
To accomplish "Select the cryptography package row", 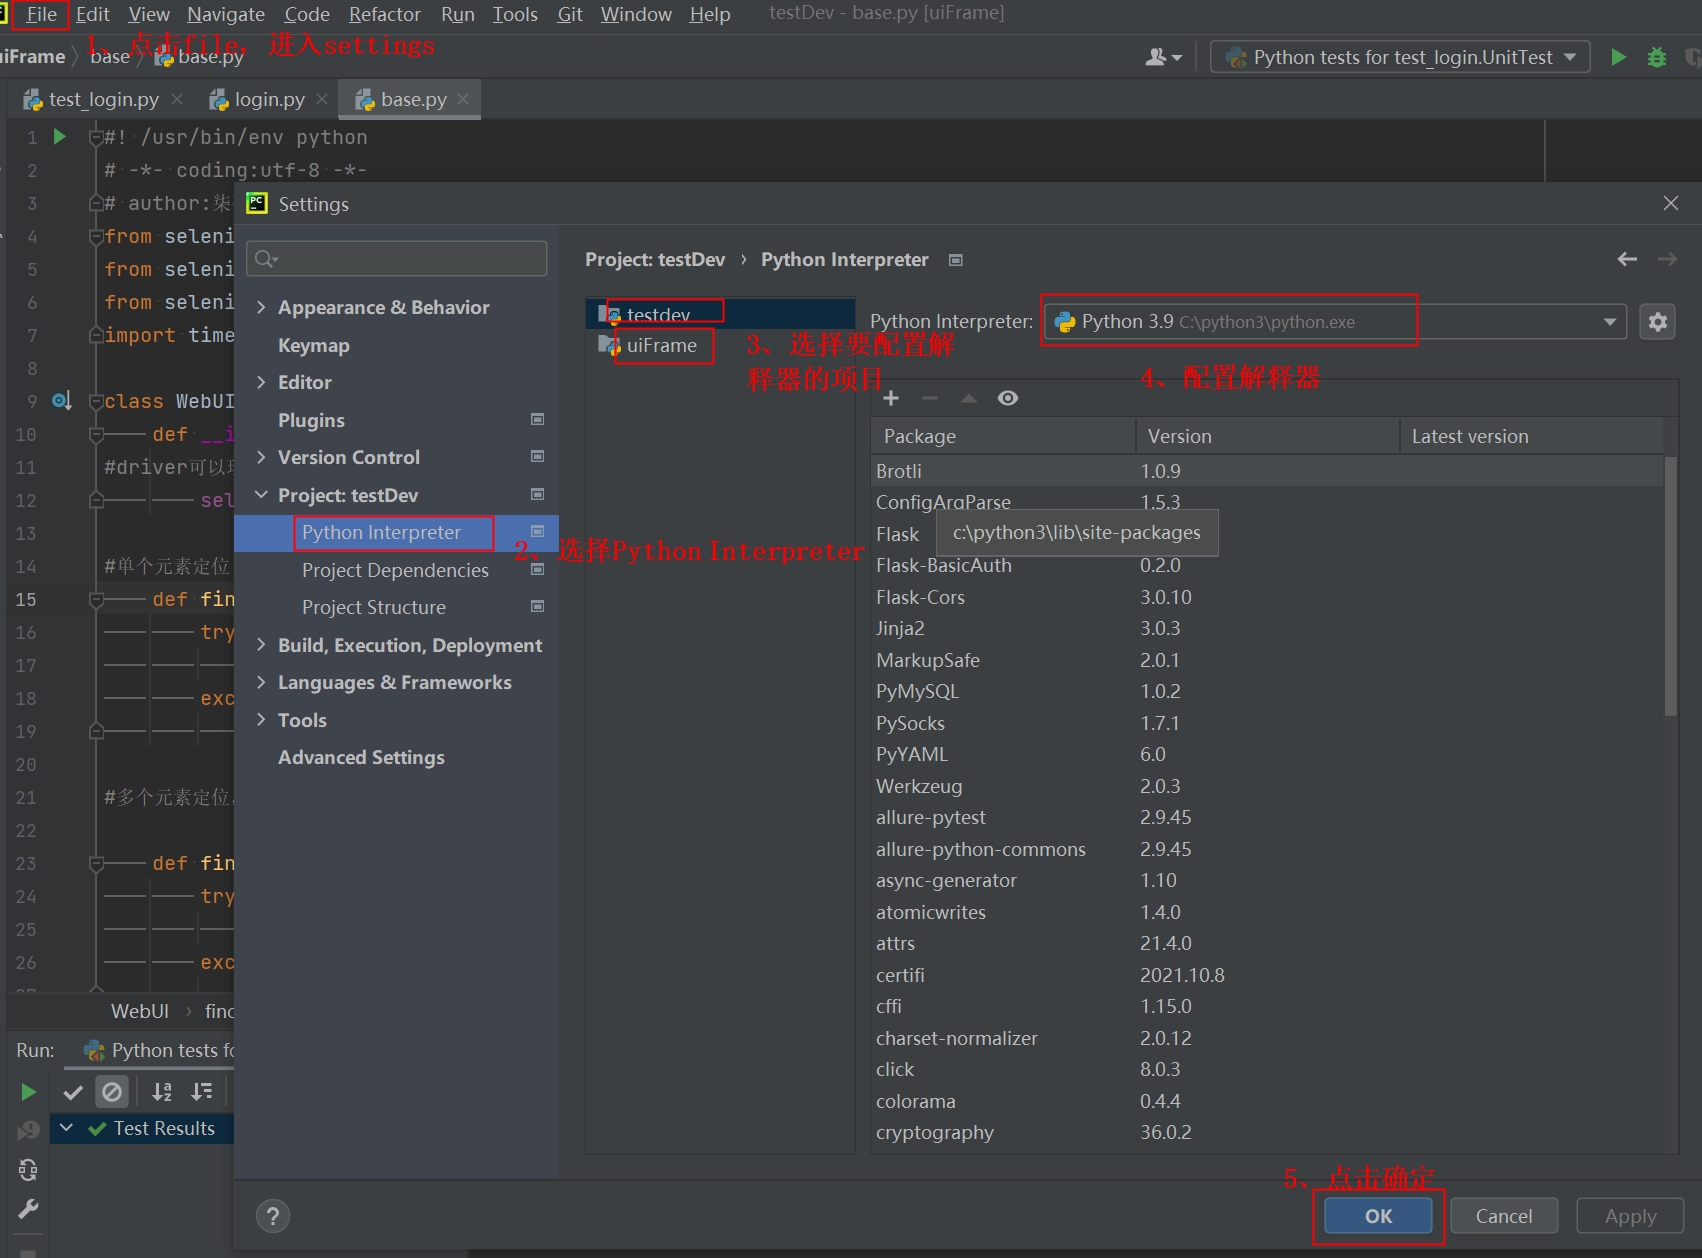I will (1267, 1132).
